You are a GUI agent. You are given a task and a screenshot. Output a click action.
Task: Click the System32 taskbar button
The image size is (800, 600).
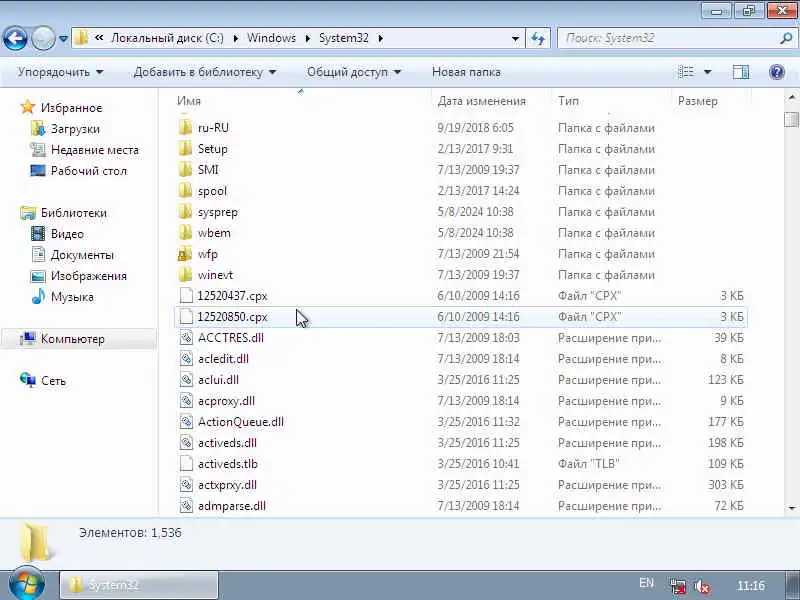coord(139,585)
